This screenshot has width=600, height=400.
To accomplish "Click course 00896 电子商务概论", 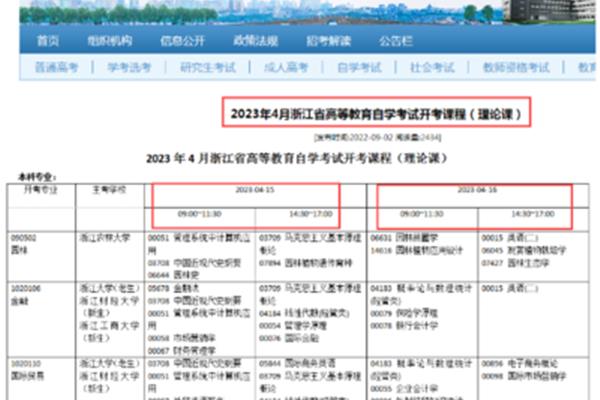I will click(x=519, y=363).
